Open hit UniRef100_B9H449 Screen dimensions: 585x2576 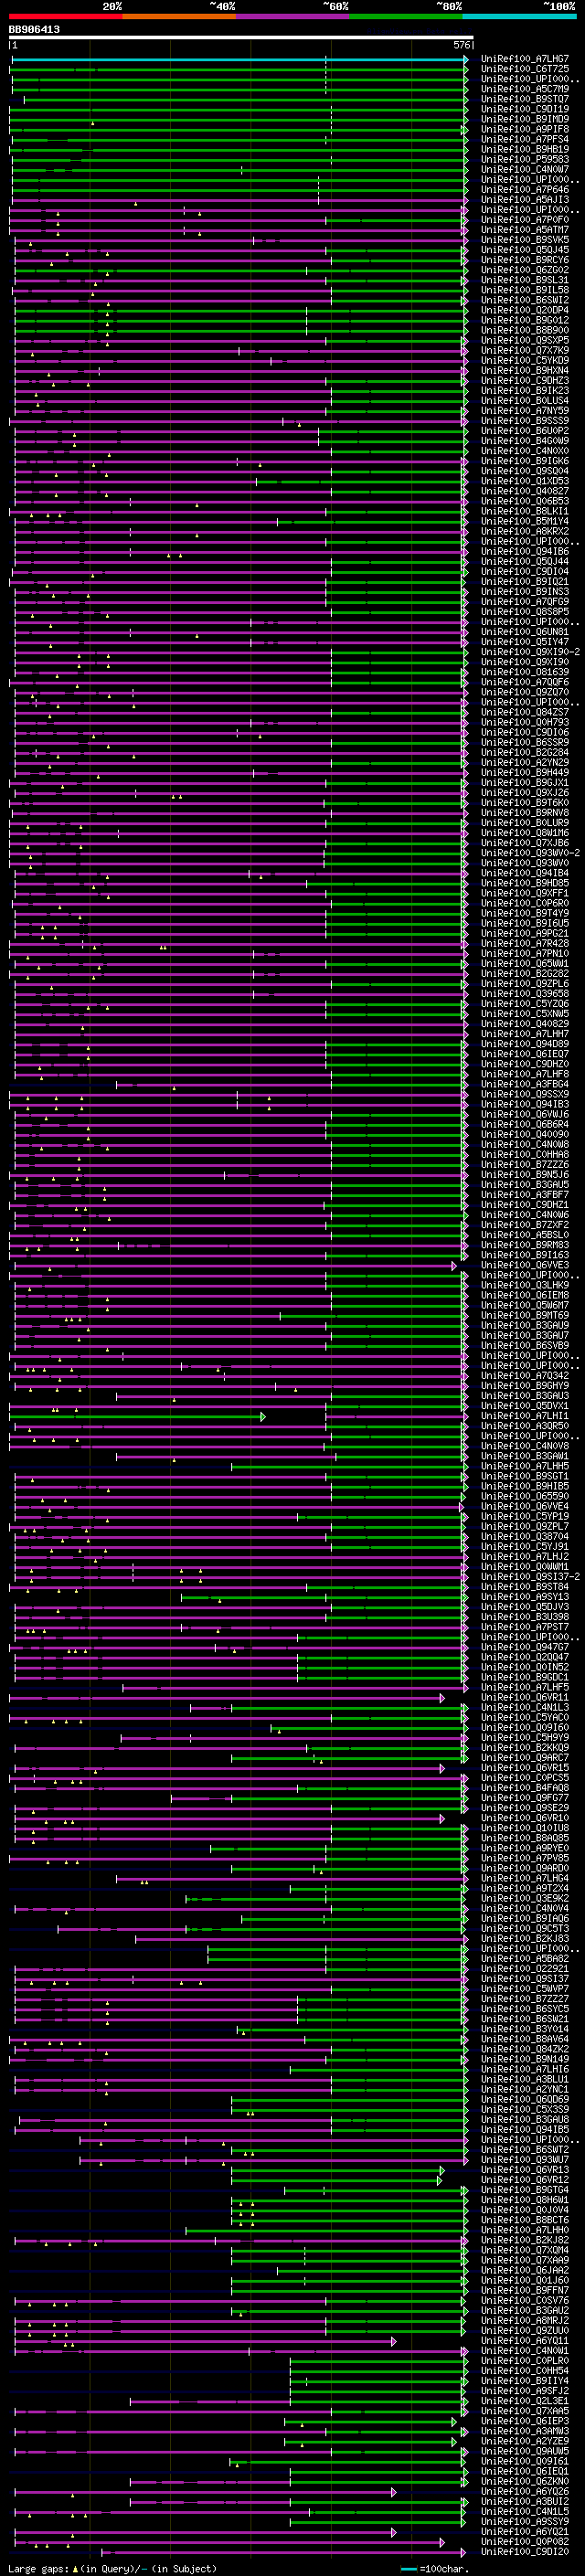pos(524,772)
